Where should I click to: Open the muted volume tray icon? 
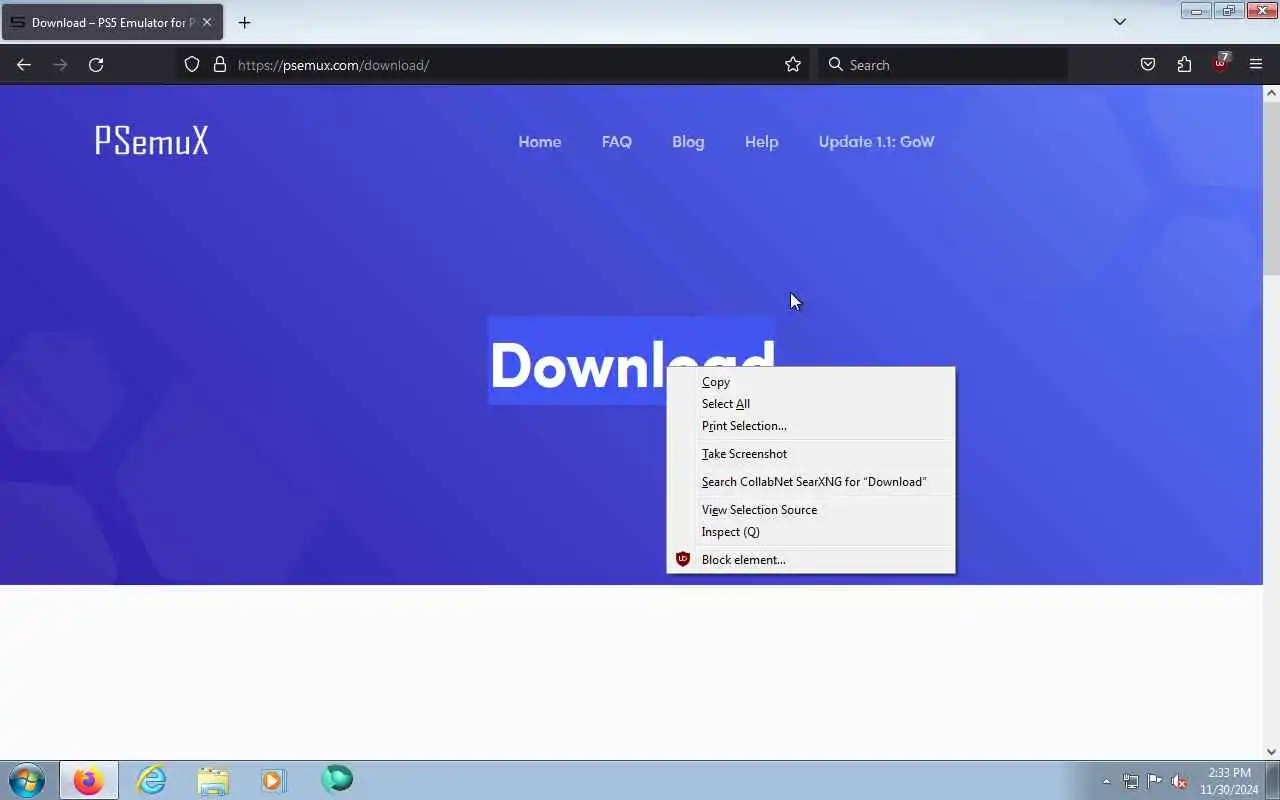[x=1179, y=782]
